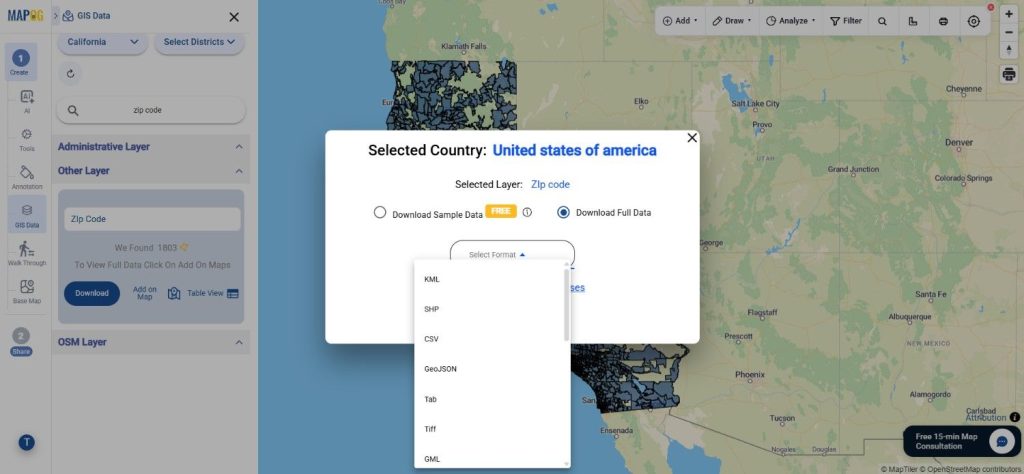Open the Filter tool
This screenshot has height=474, width=1024.
click(x=846, y=21)
